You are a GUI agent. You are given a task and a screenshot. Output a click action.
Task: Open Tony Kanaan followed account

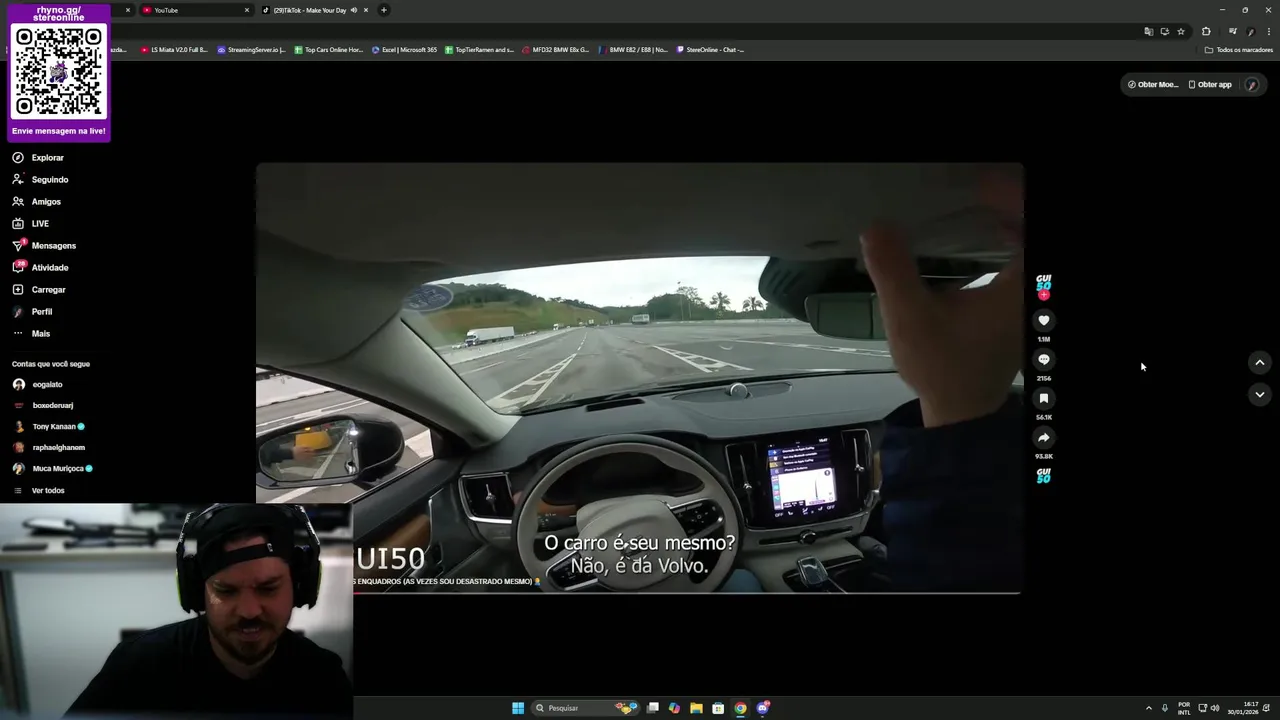point(48,427)
